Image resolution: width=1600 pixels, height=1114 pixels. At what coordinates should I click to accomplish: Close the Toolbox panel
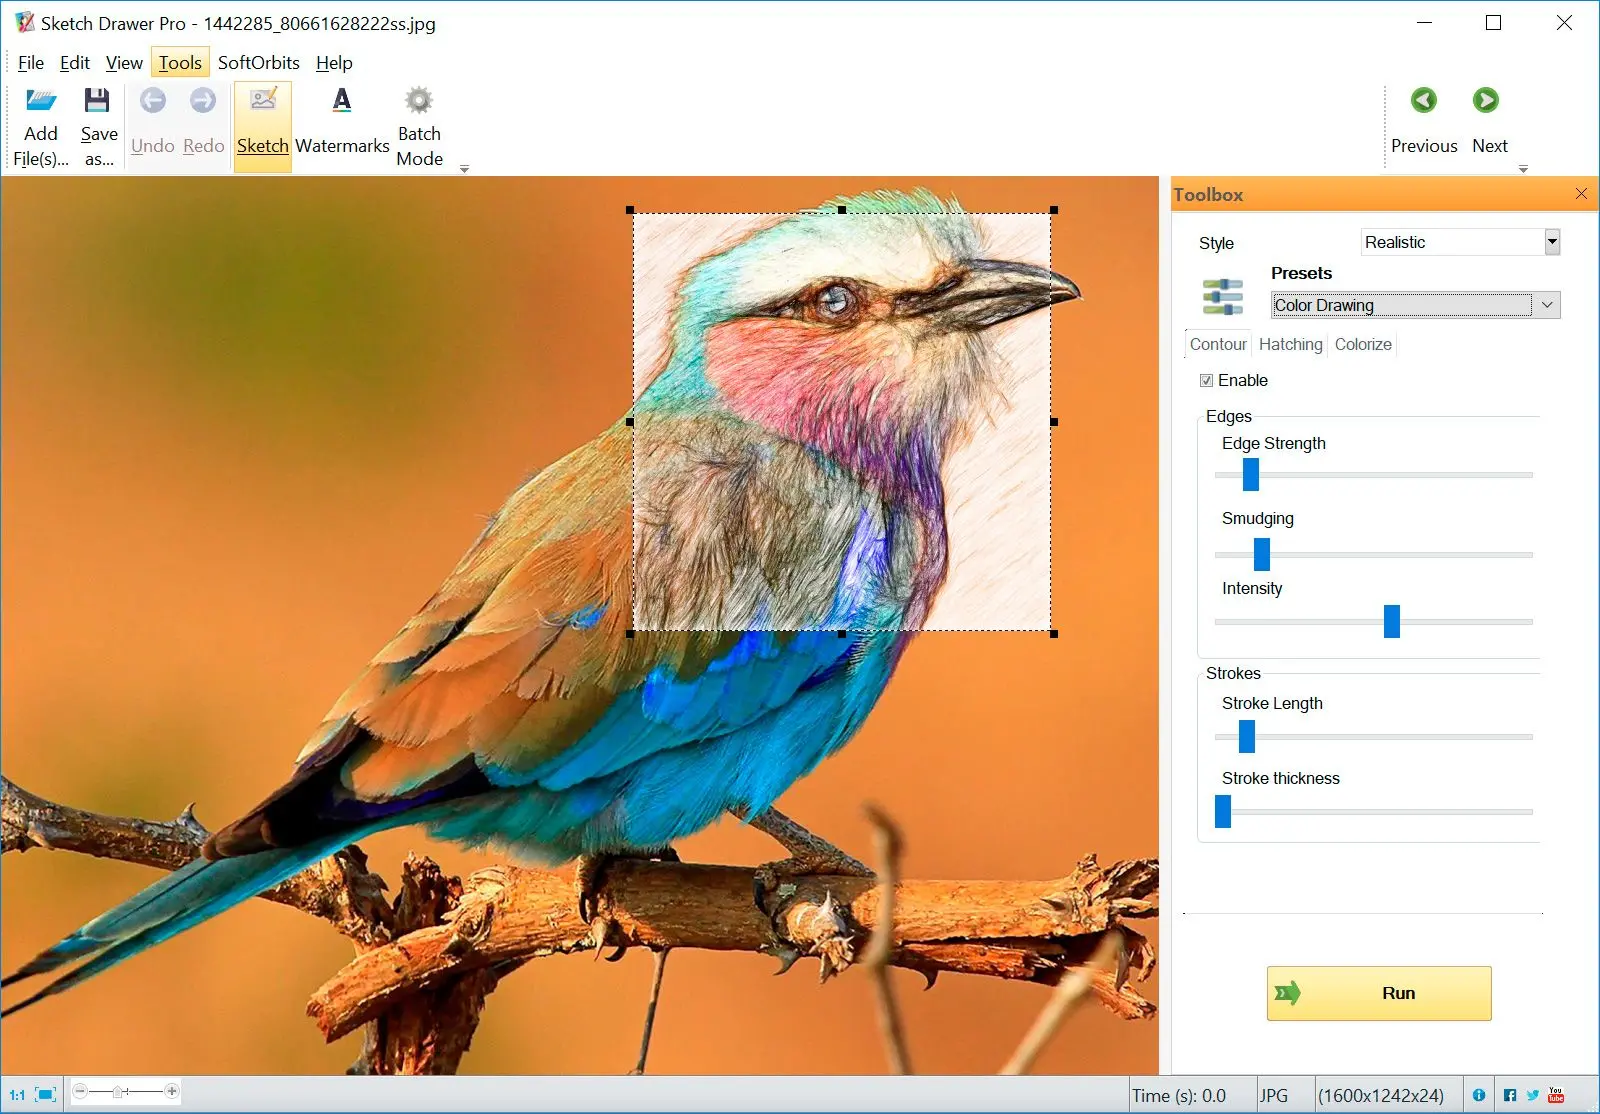1581,194
